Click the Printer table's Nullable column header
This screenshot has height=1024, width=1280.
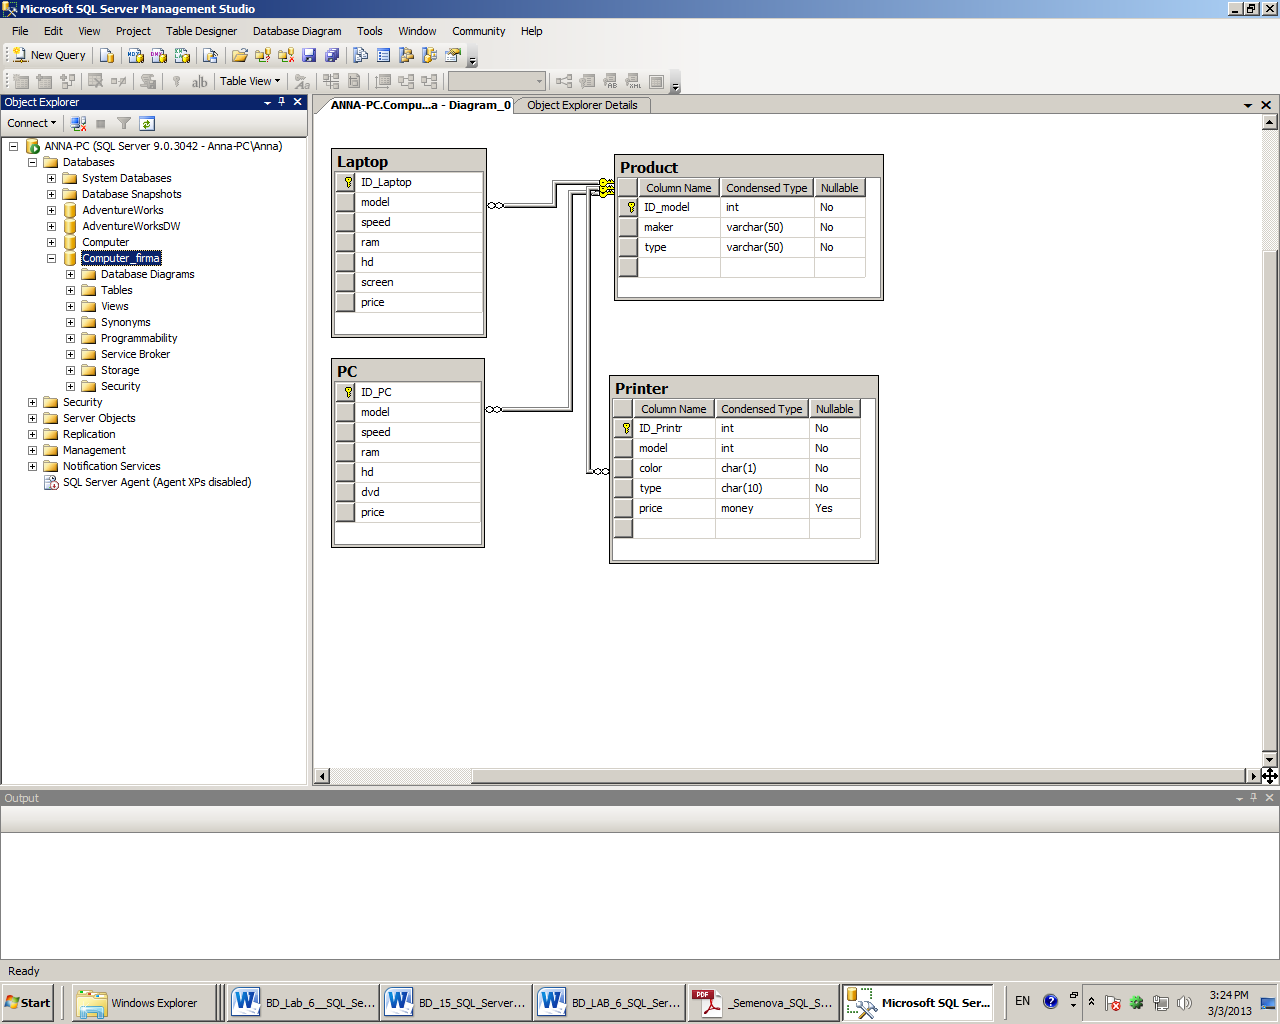point(835,409)
